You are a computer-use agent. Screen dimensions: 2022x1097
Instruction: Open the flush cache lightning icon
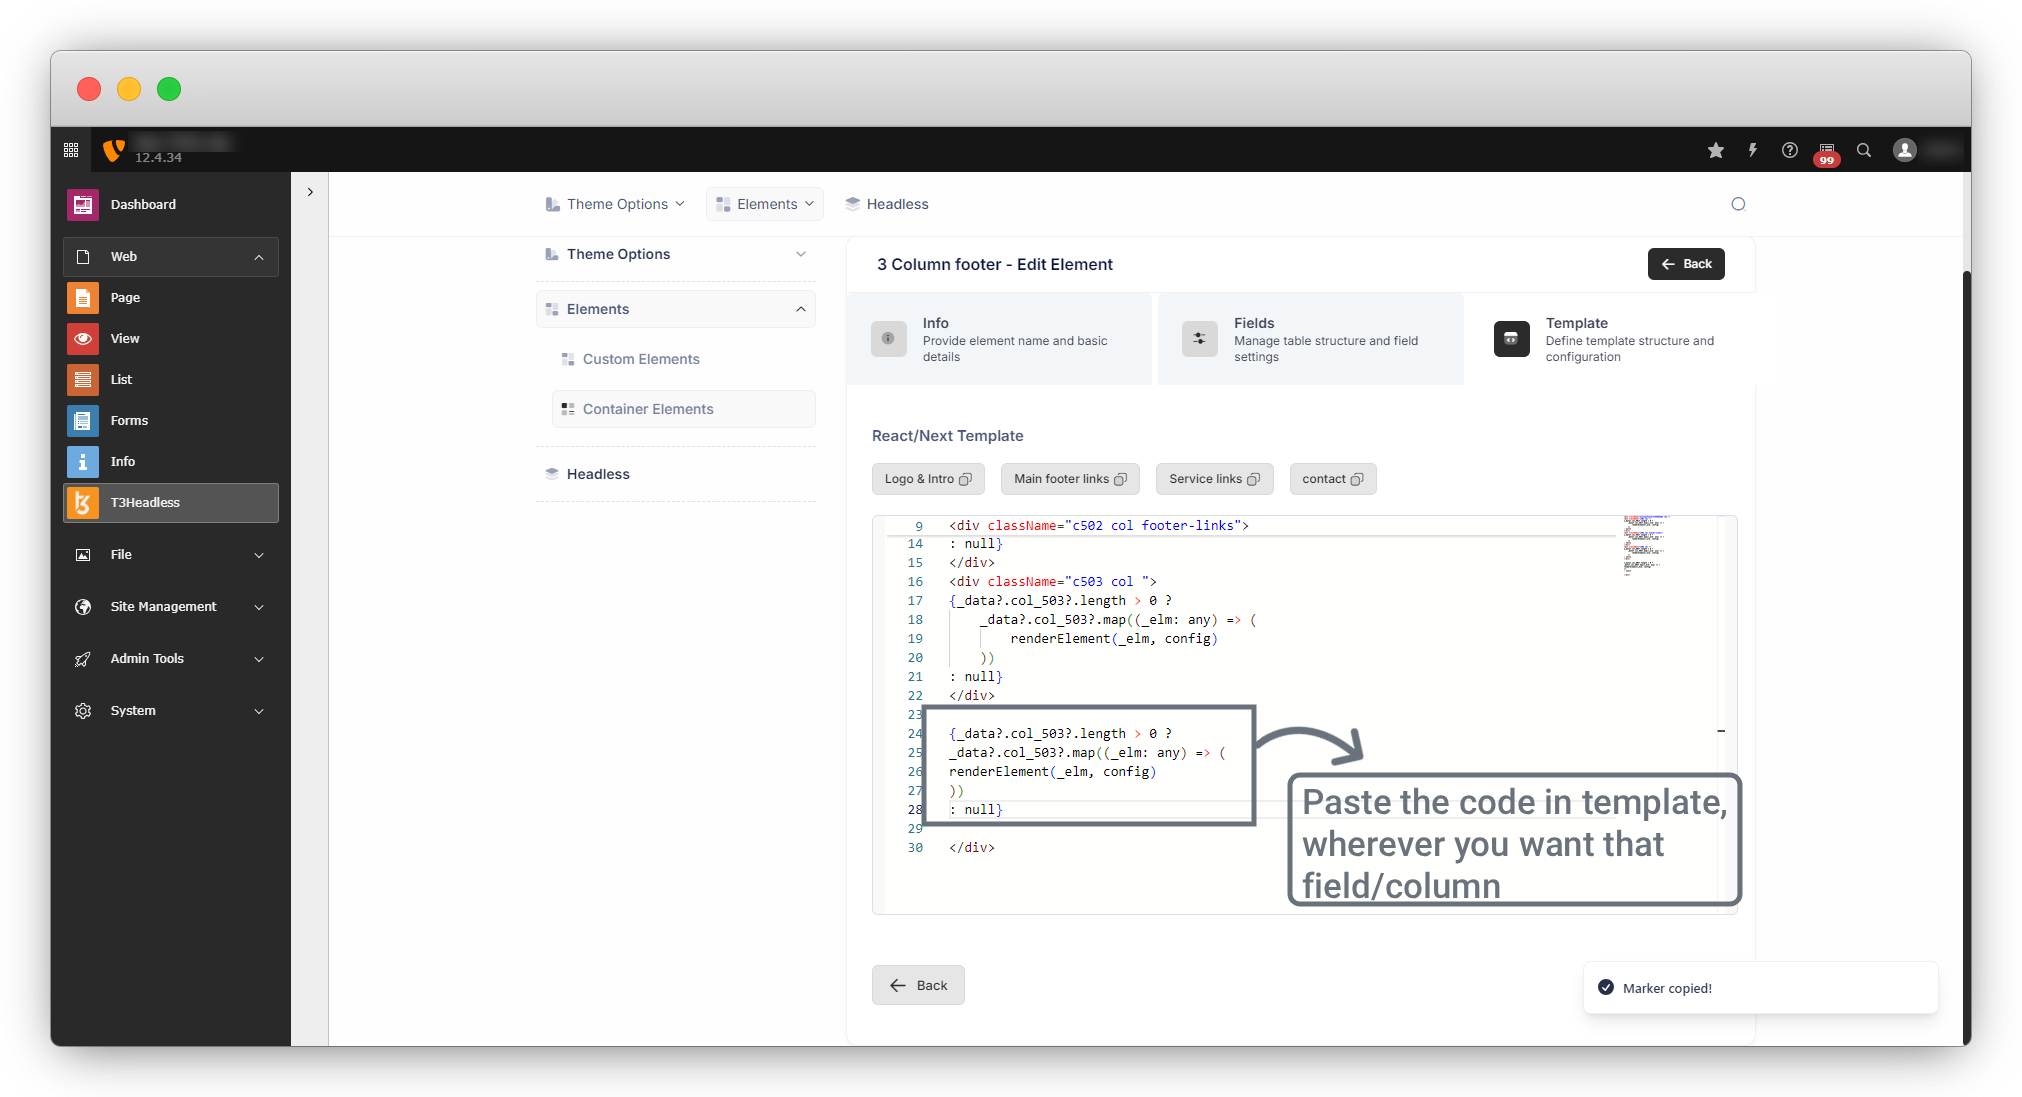click(1753, 150)
